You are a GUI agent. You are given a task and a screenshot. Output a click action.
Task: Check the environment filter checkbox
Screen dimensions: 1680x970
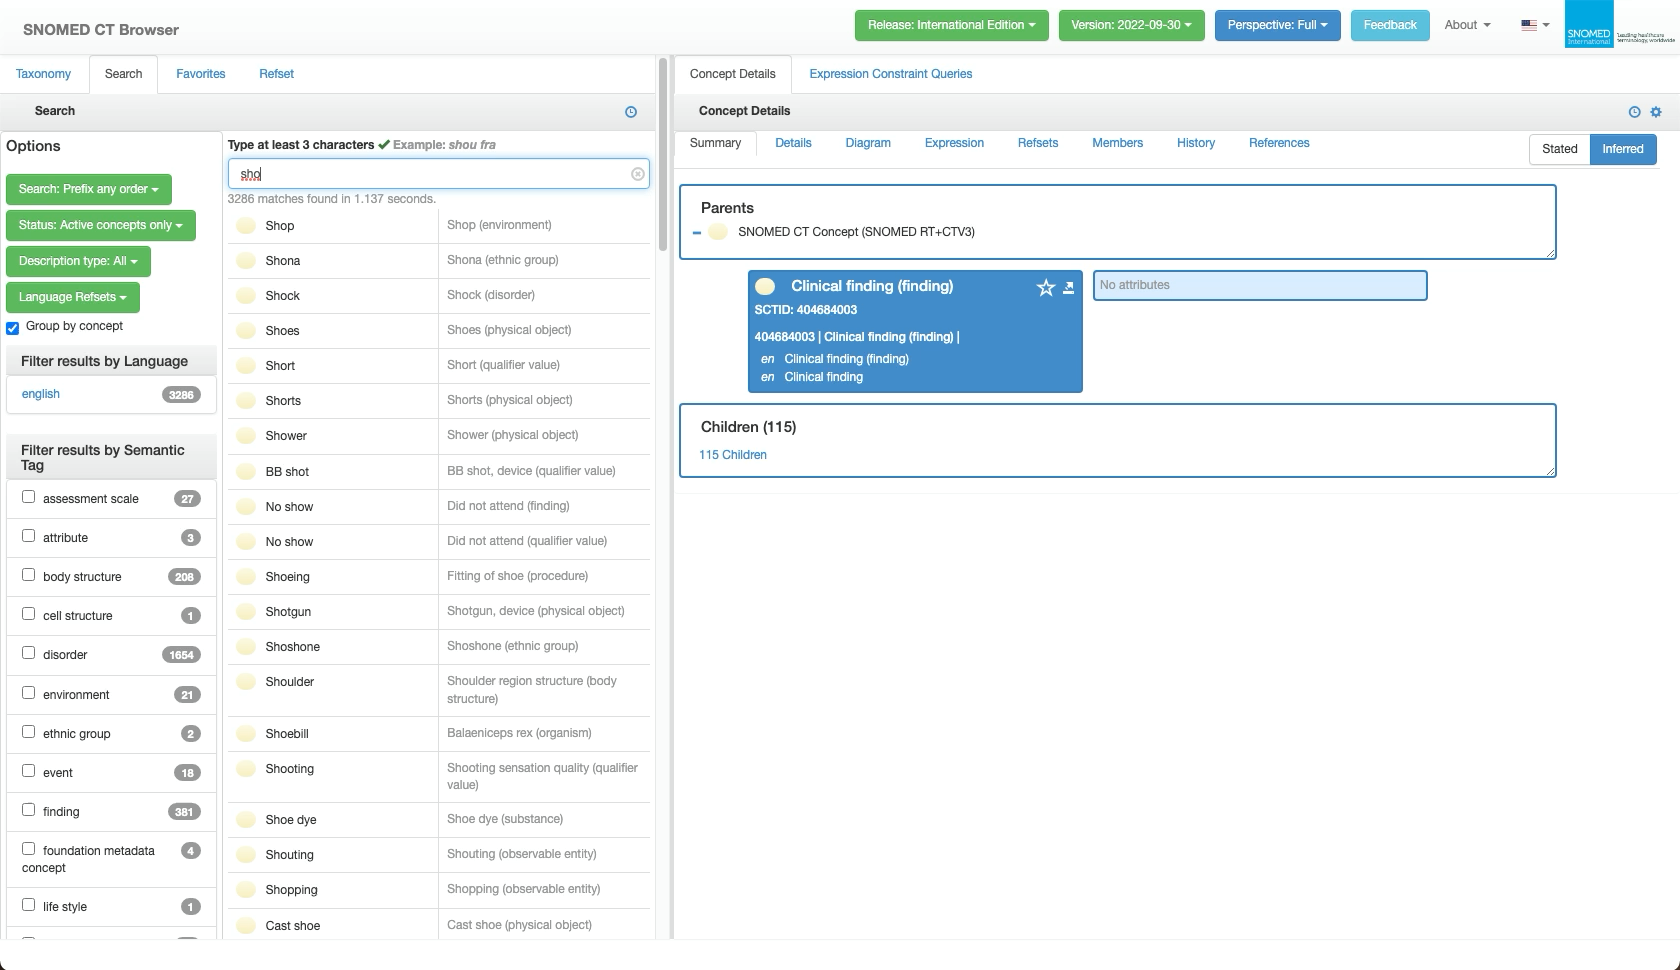(29, 693)
